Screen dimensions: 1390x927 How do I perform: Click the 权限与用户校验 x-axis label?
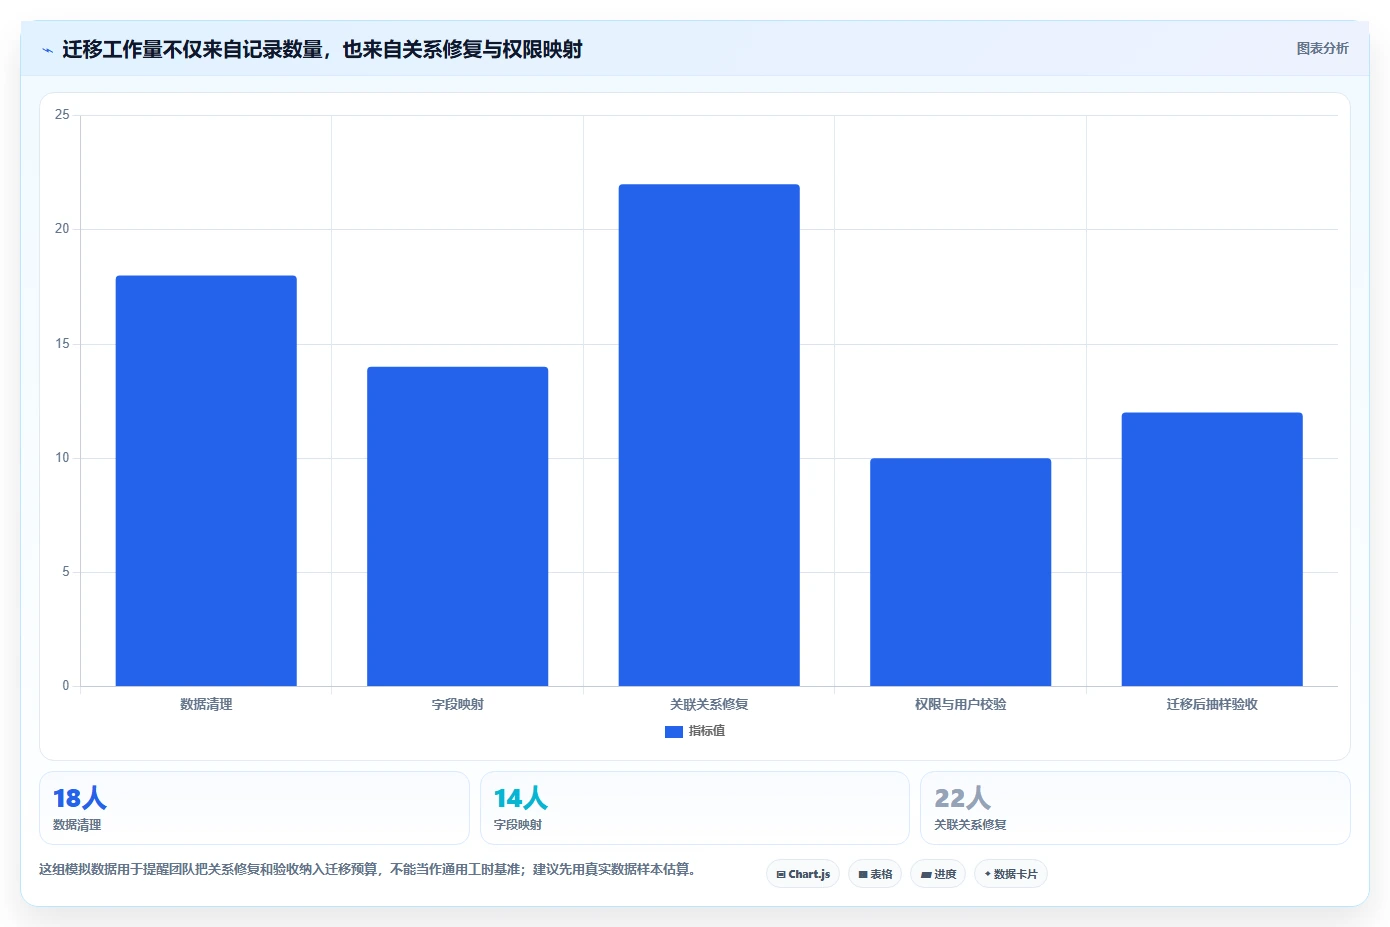(961, 704)
